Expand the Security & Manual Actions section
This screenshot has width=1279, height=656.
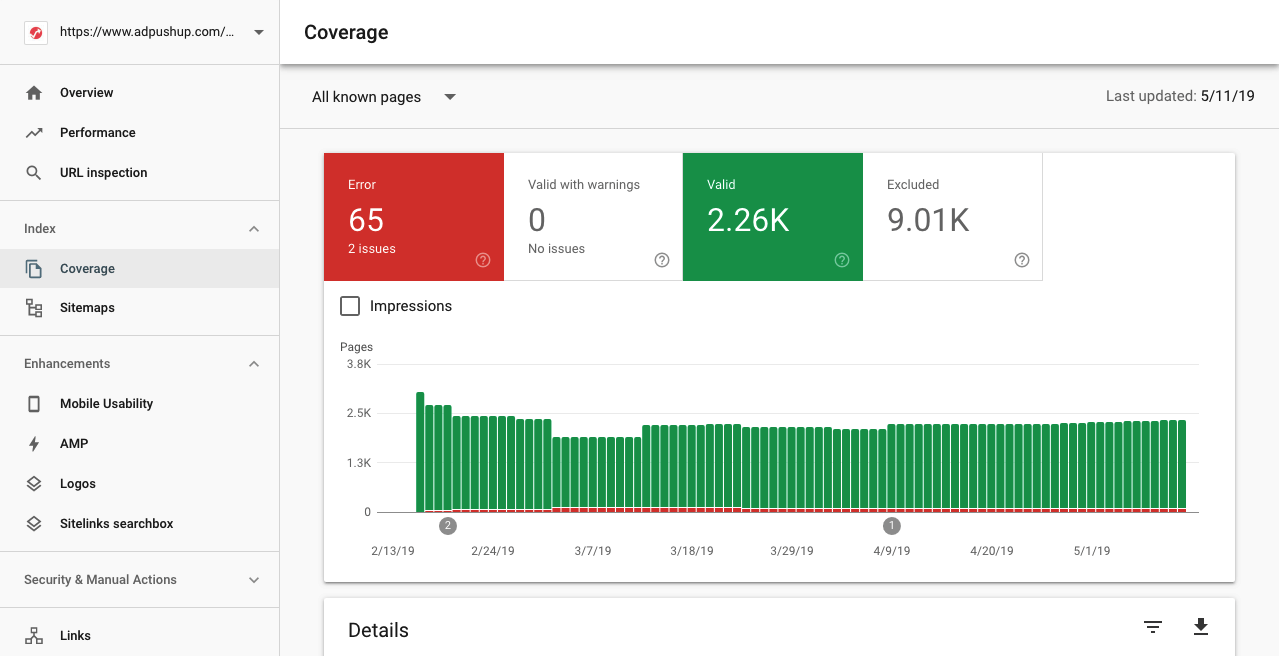254,580
